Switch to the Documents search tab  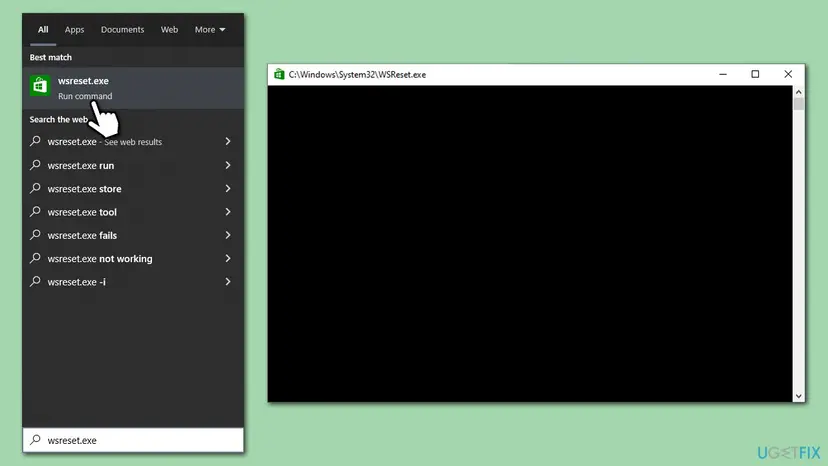coord(122,30)
